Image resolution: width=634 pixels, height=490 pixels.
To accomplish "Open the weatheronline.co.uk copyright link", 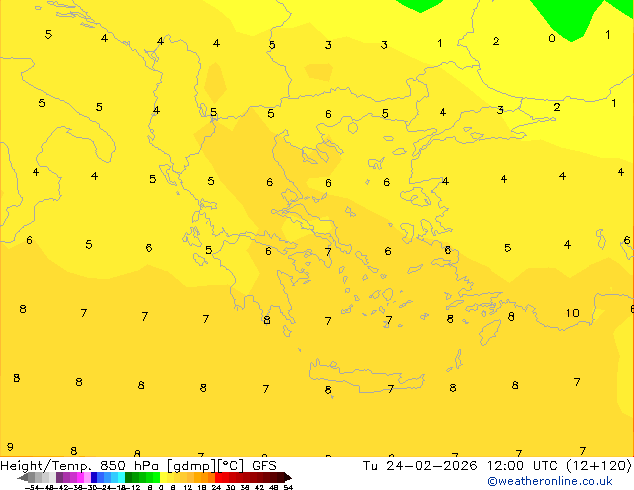I will click(549, 481).
